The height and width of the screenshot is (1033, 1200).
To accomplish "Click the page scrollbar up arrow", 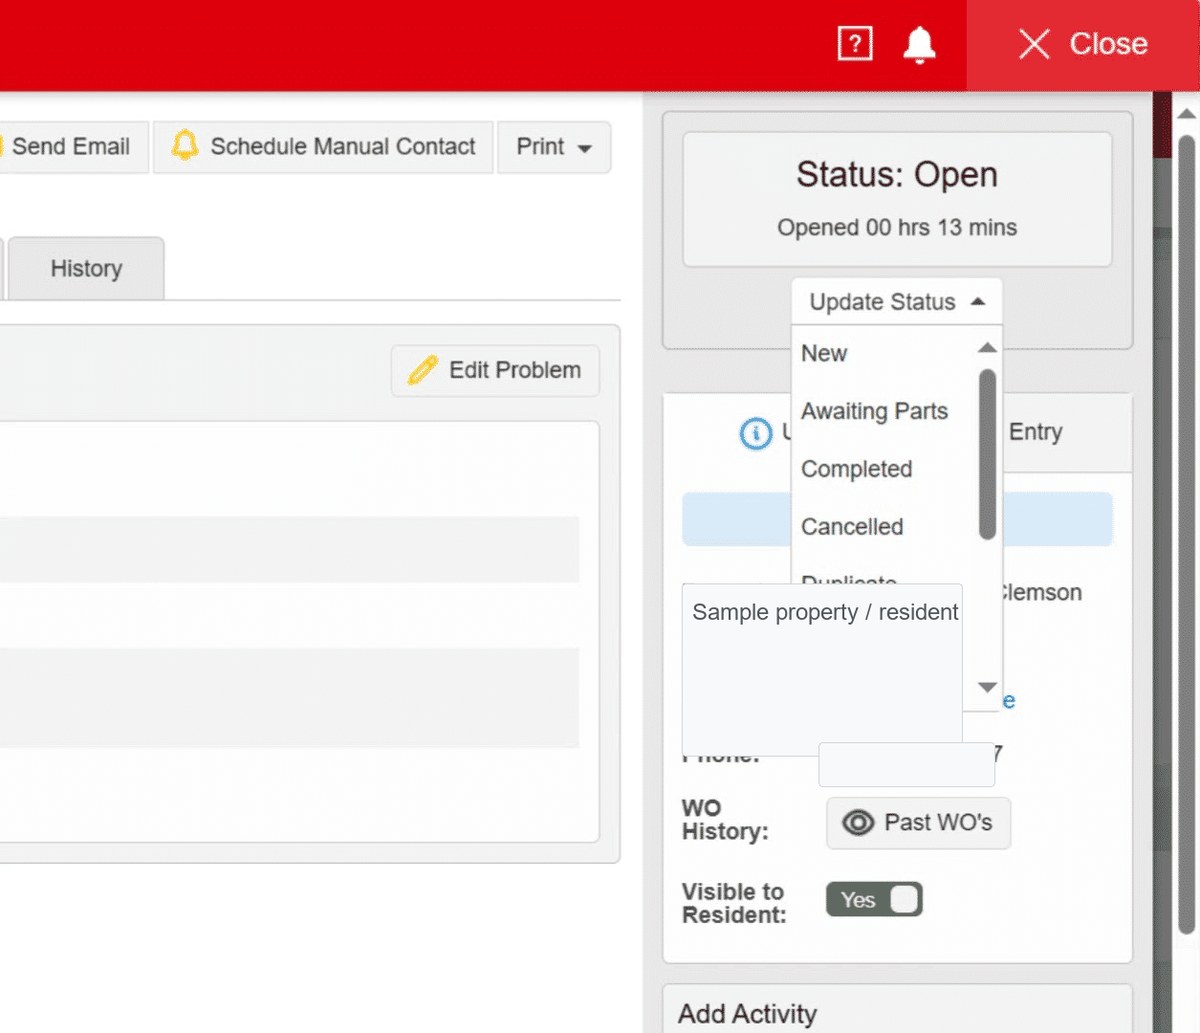I will pos(1186,113).
